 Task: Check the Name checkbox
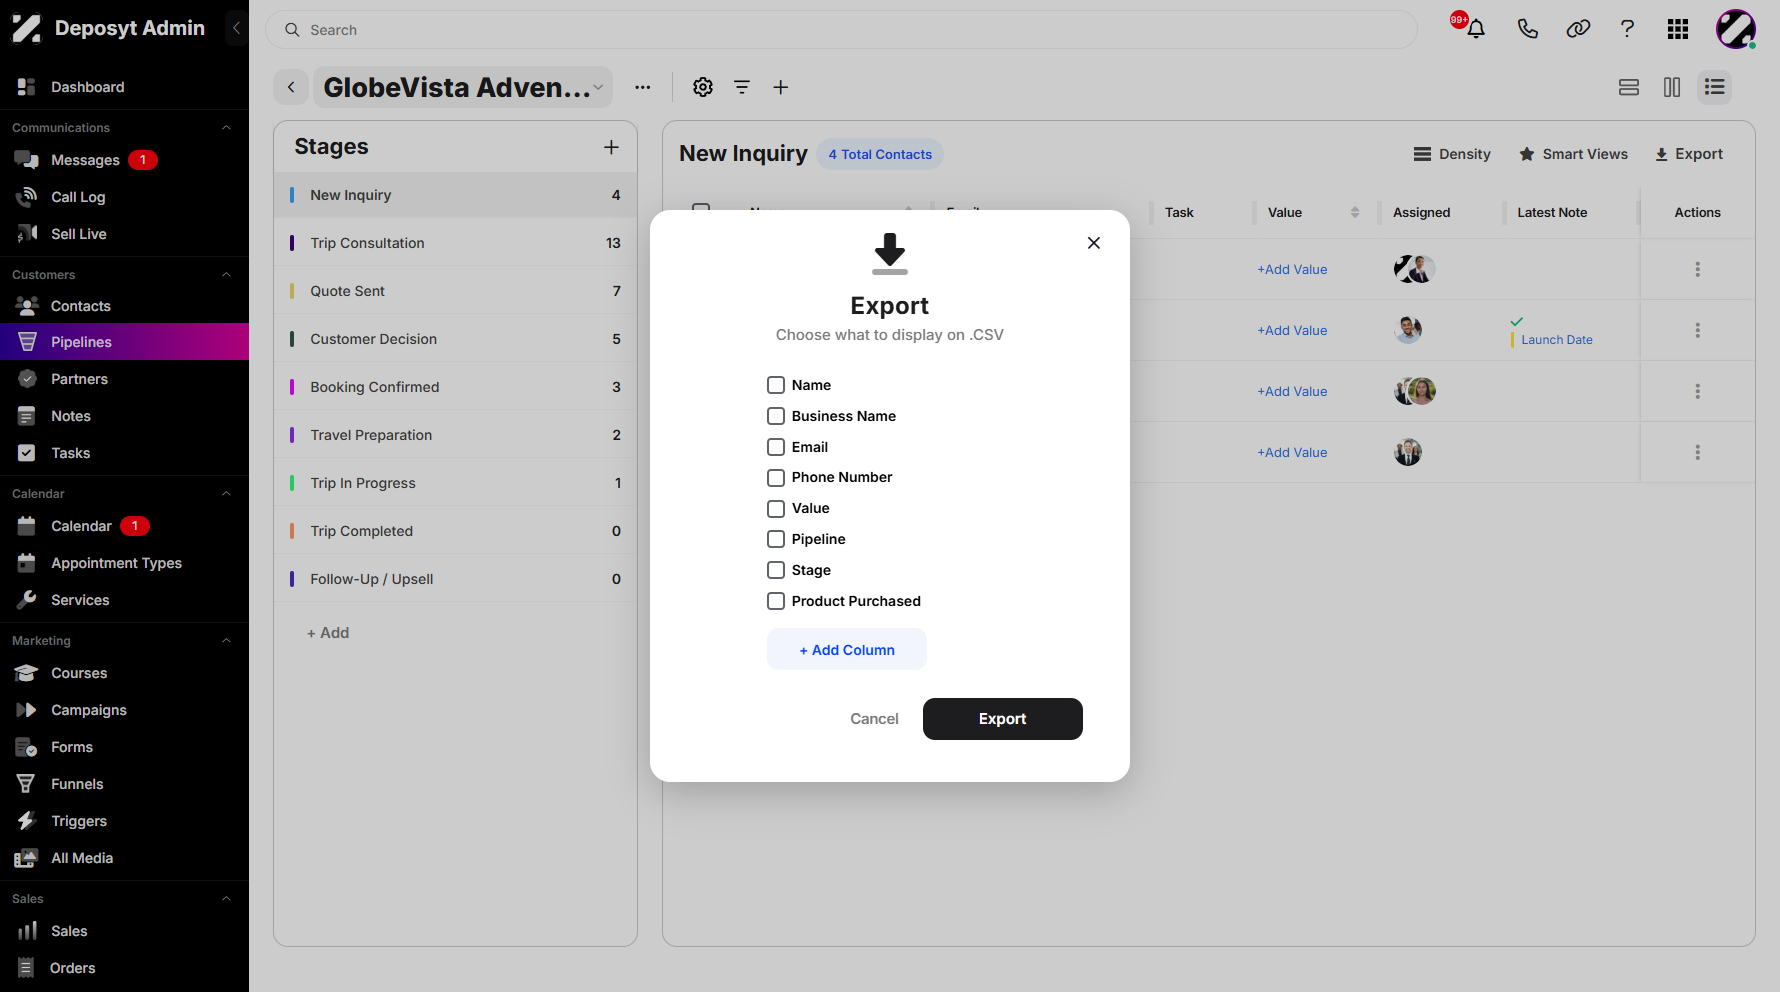coord(776,385)
